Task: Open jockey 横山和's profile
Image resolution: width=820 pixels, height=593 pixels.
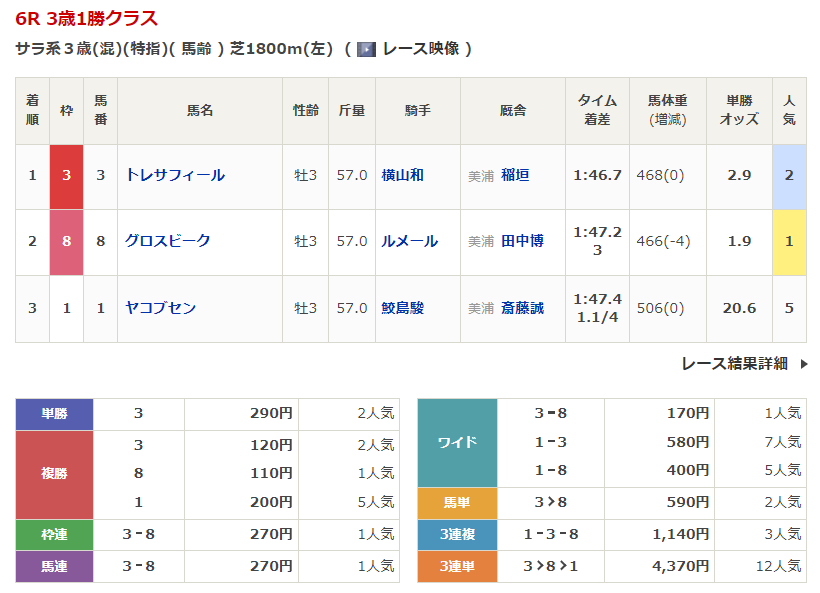Action: point(402,176)
